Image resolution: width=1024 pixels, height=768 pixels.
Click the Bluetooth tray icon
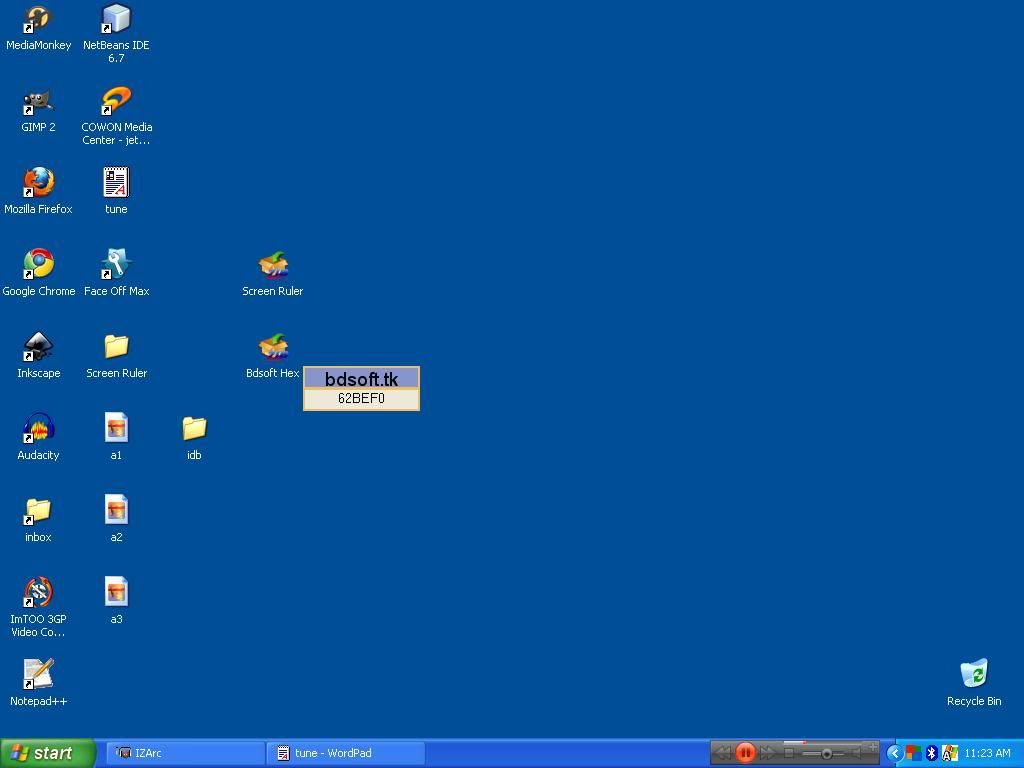[x=931, y=753]
